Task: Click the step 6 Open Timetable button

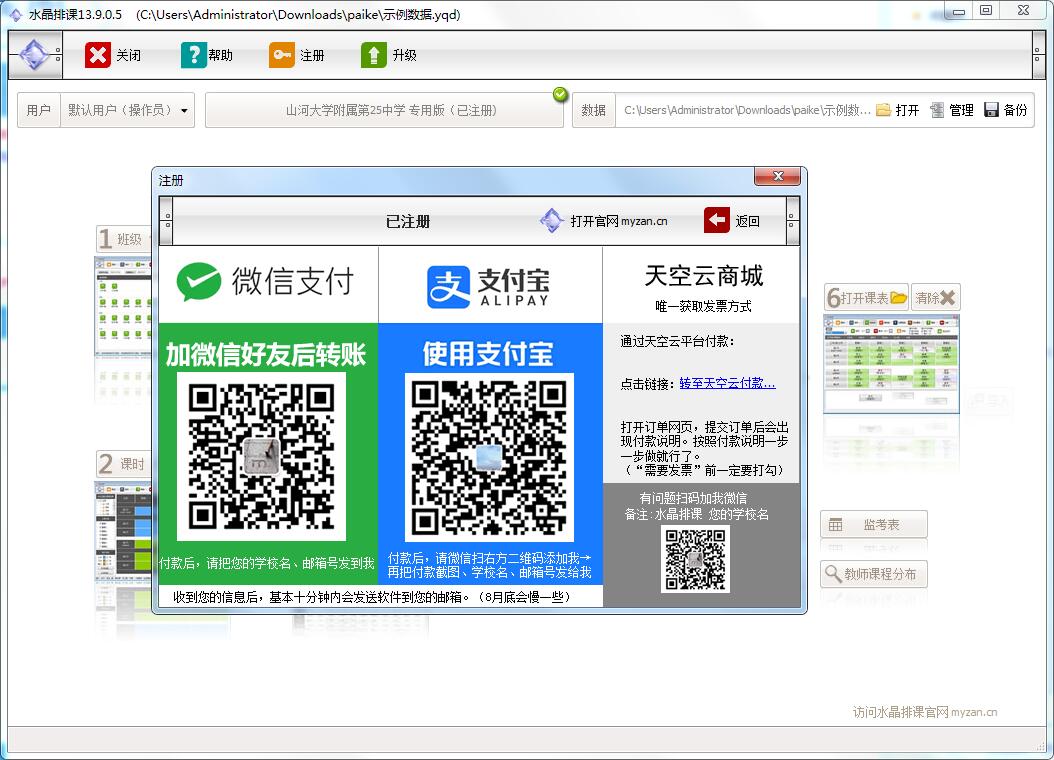Action: click(x=866, y=298)
